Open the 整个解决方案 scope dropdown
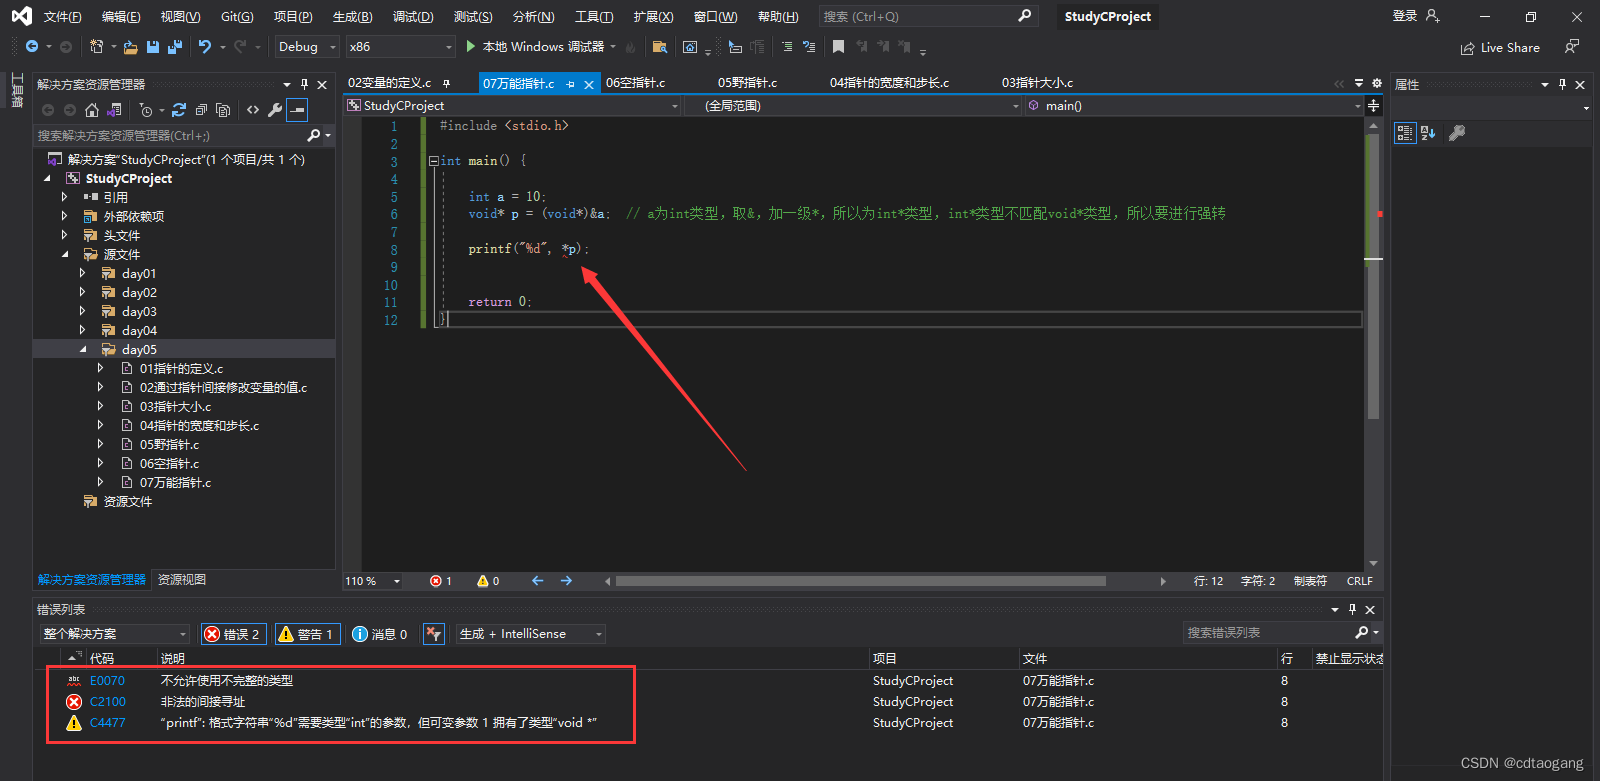The height and width of the screenshot is (781, 1600). [x=115, y=634]
